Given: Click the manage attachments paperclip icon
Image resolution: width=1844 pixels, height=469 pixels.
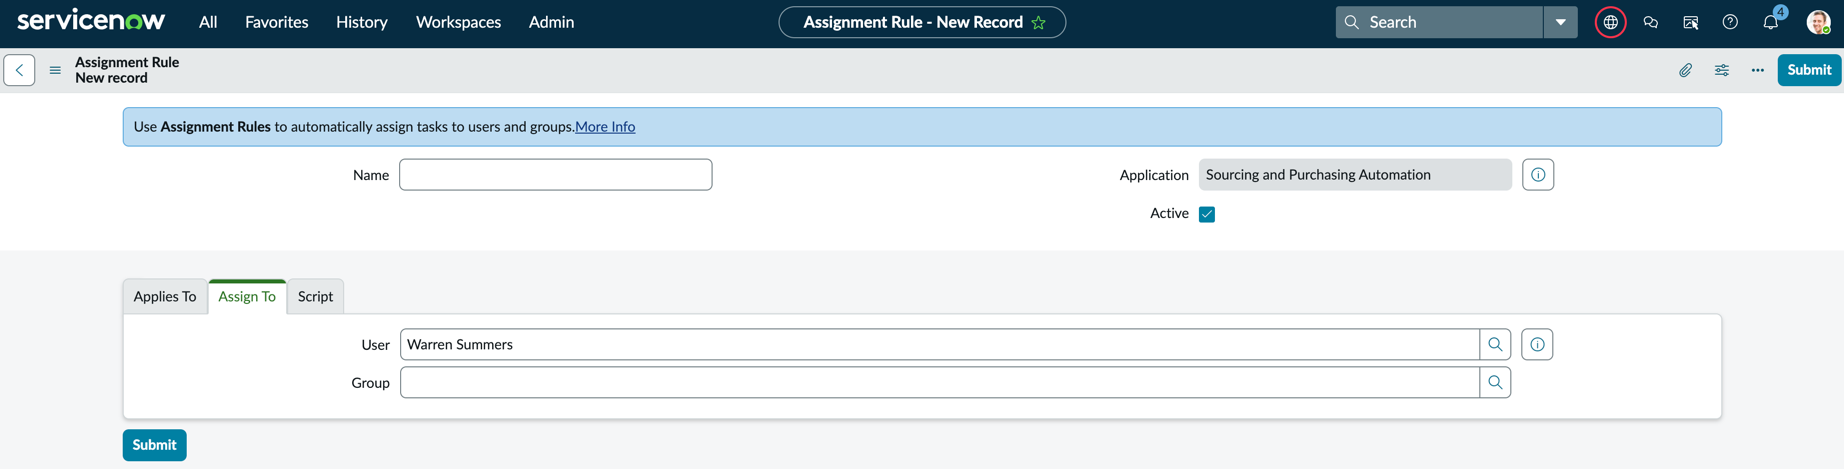Looking at the screenshot, I should [1686, 70].
